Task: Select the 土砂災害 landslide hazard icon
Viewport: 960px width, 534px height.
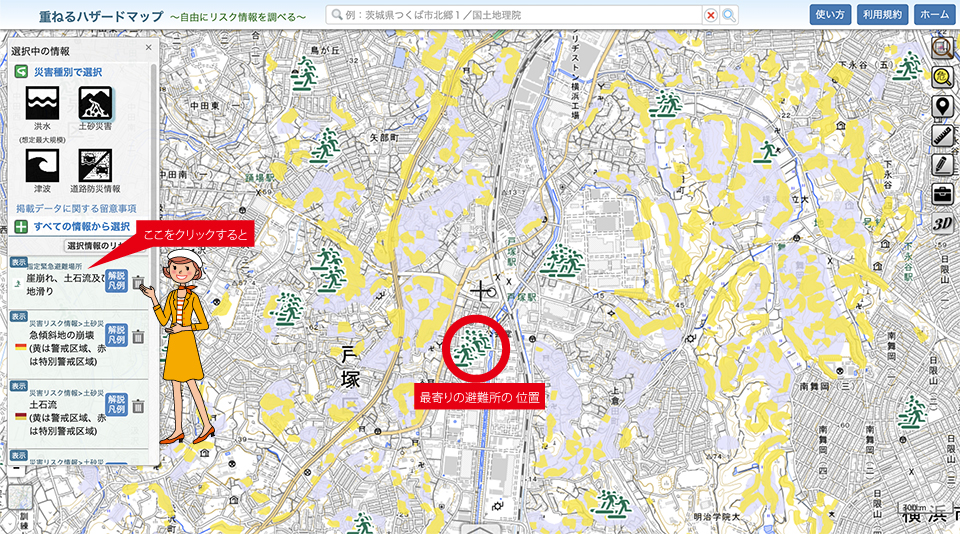Action: (x=96, y=104)
